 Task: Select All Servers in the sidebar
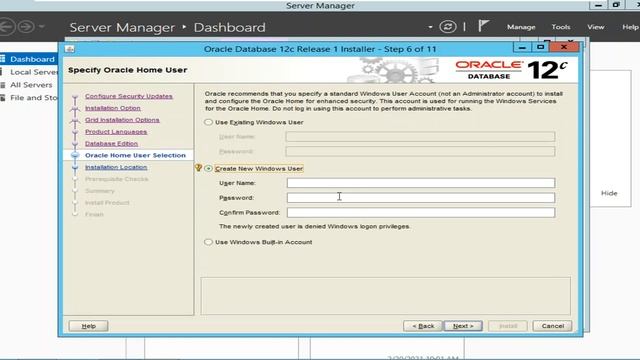[31, 85]
